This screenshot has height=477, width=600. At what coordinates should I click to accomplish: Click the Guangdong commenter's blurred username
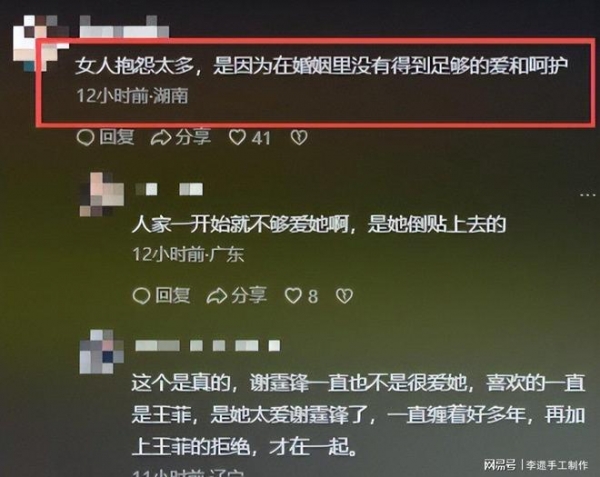click(x=169, y=189)
